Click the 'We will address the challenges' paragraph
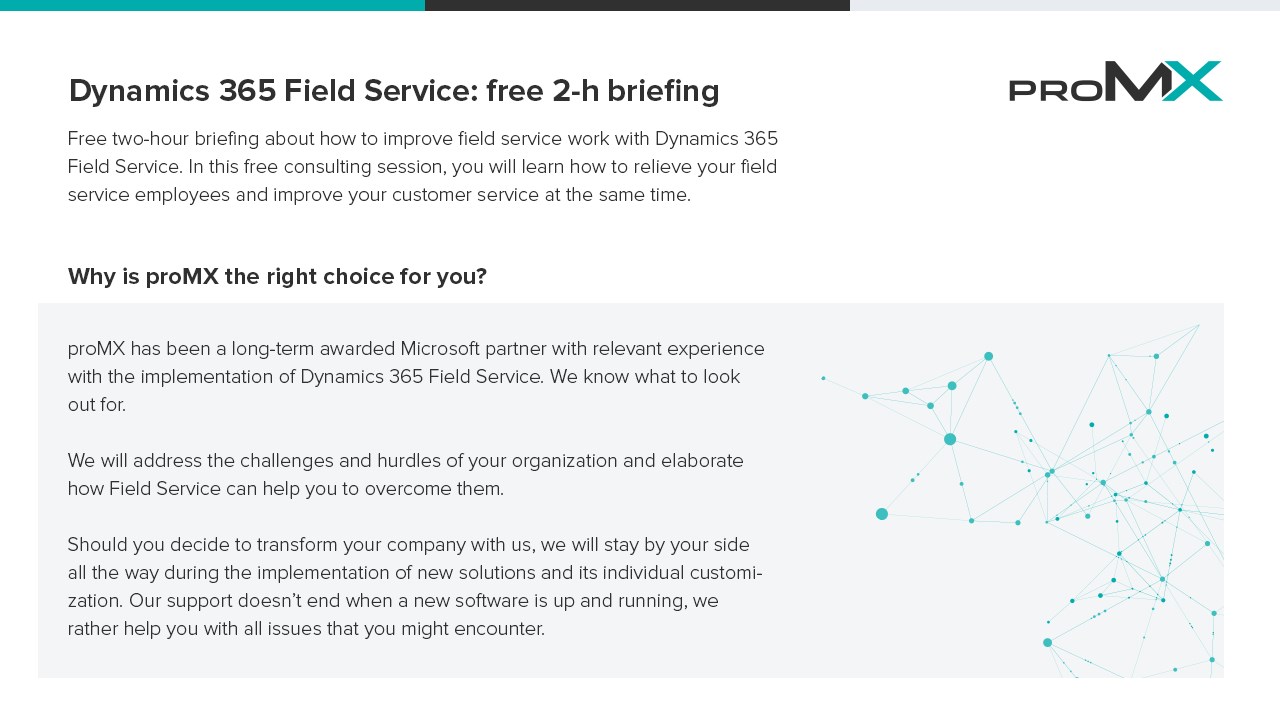Image resolution: width=1280 pixels, height=720 pixels. (x=405, y=474)
